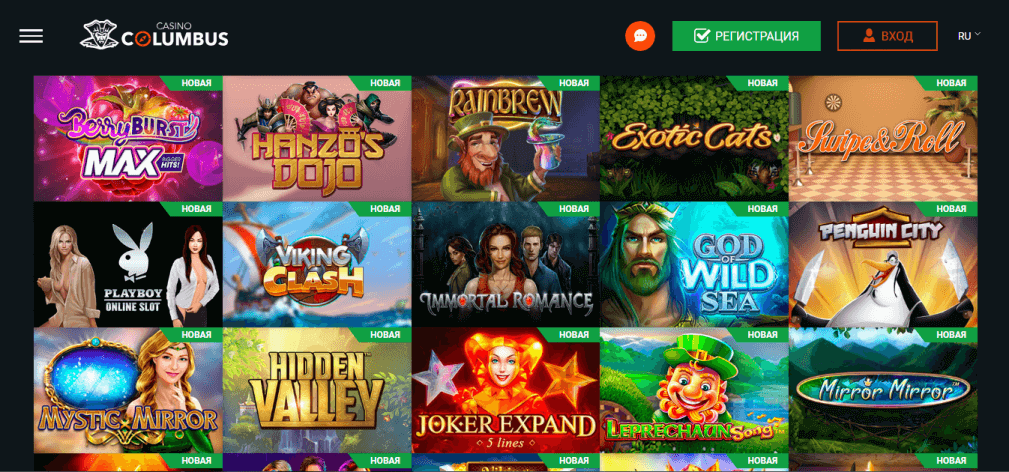Image resolution: width=1009 pixels, height=472 pixels.
Task: Launch the Viking Clash game
Action: pyautogui.click(x=317, y=265)
